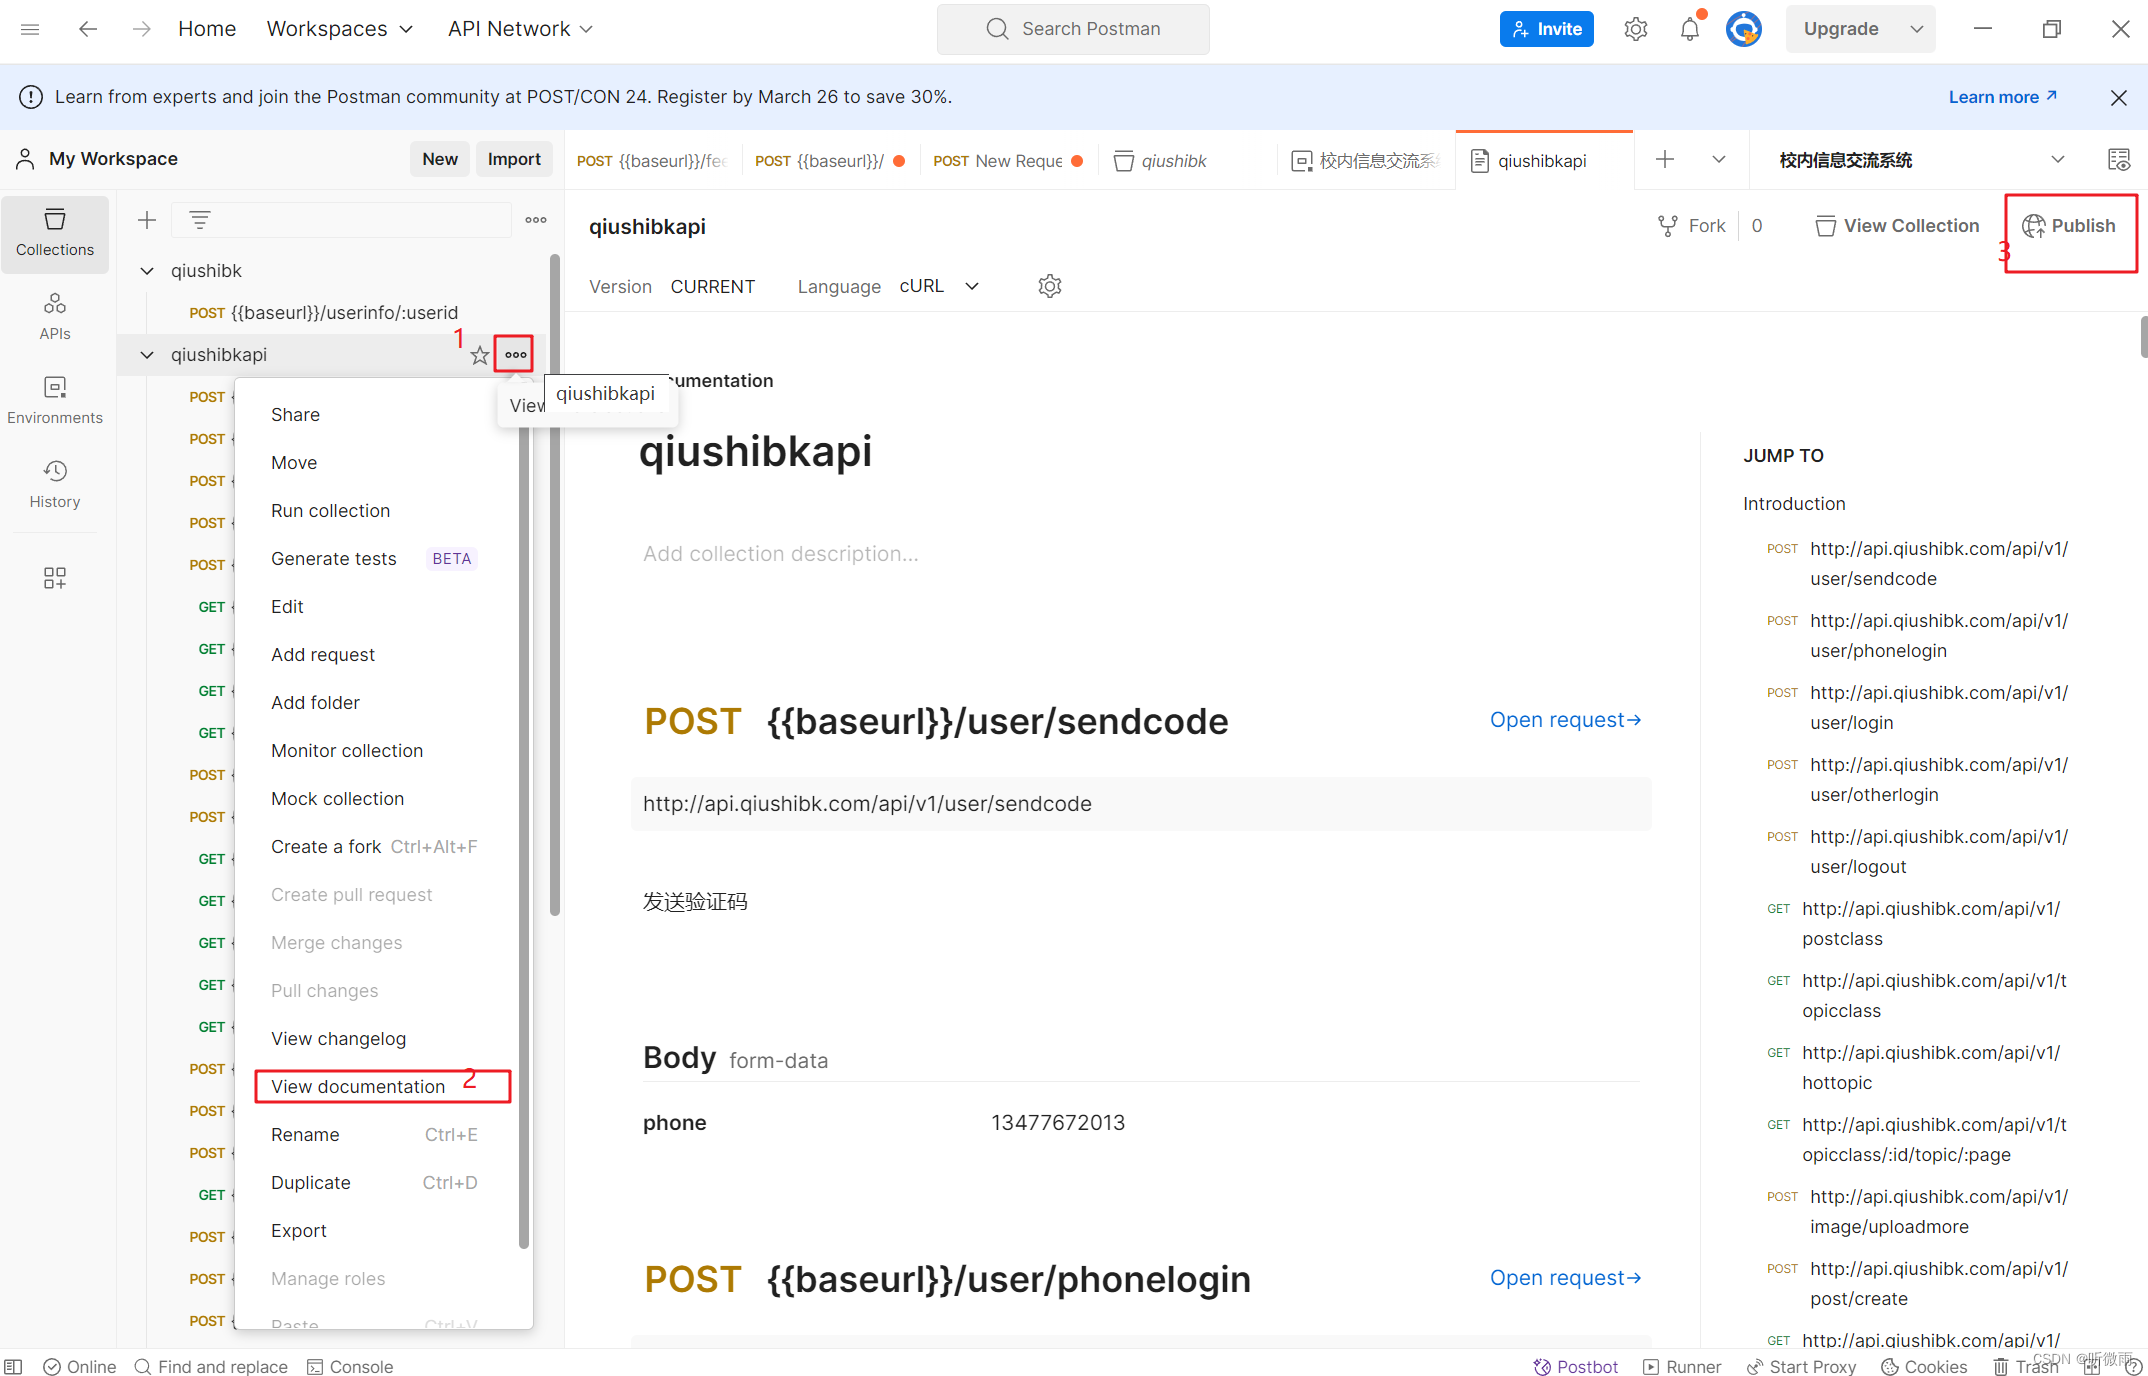Open the sidebar more options ellipsis
2148x1376 pixels.
[x=536, y=220]
